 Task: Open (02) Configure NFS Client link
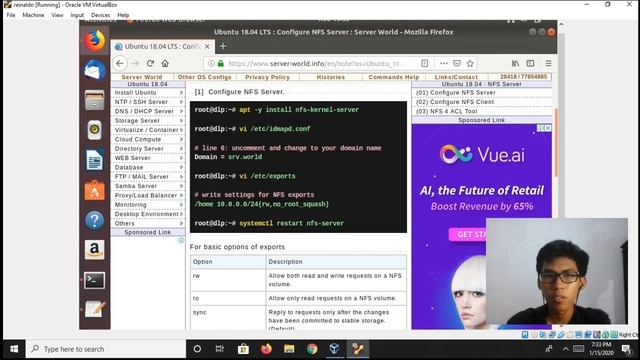click(x=455, y=102)
